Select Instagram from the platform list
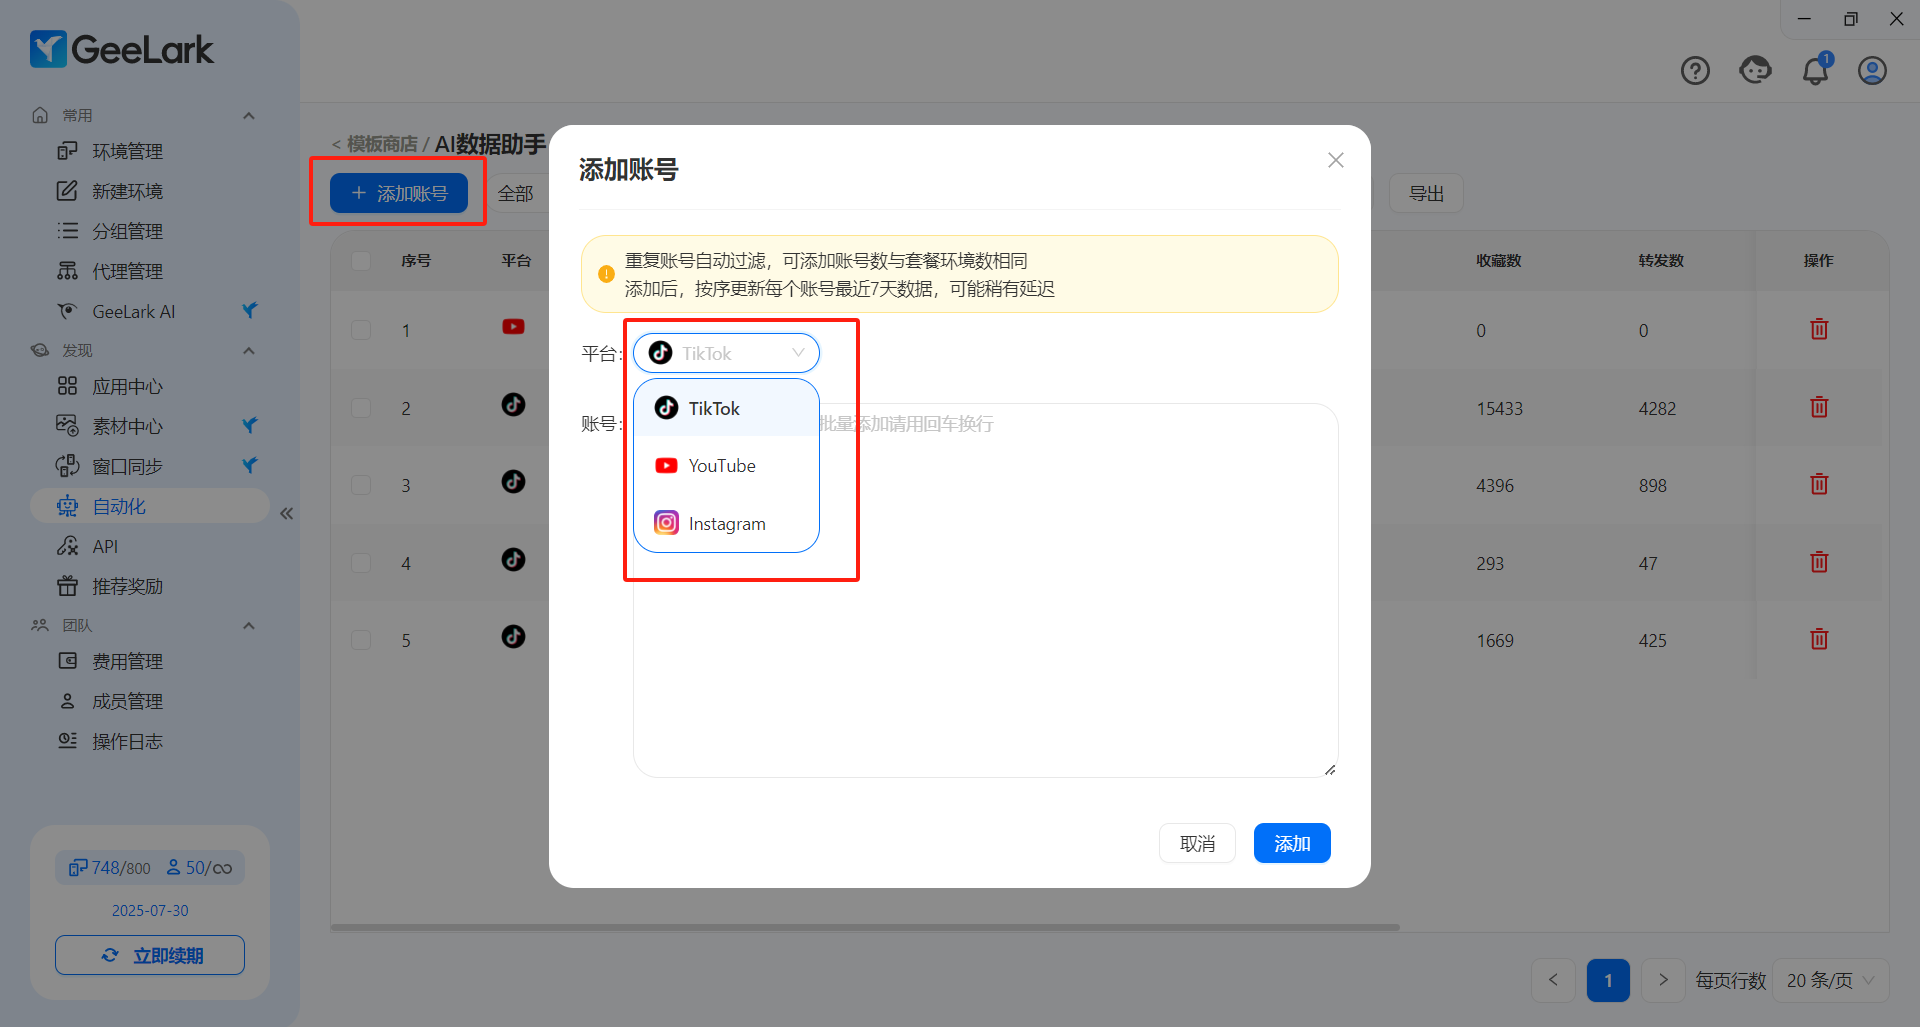1920x1027 pixels. (726, 523)
